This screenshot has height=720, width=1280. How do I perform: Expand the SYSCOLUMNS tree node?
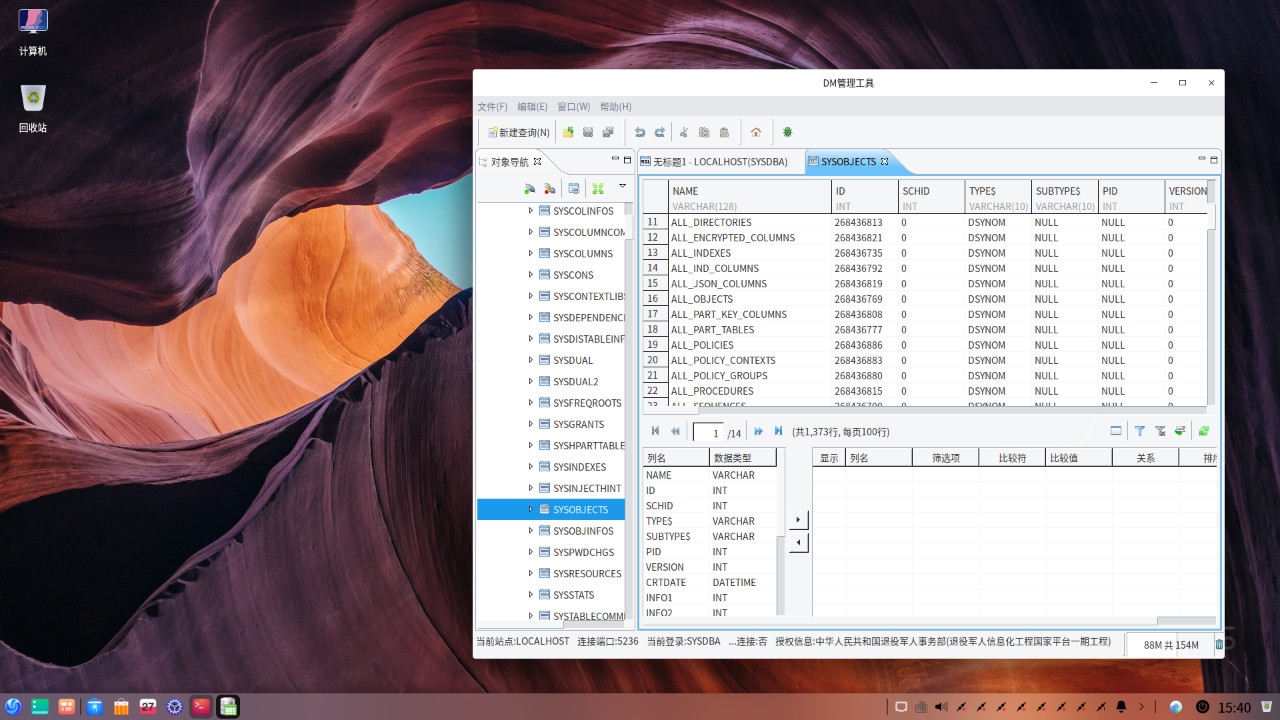(x=531, y=253)
